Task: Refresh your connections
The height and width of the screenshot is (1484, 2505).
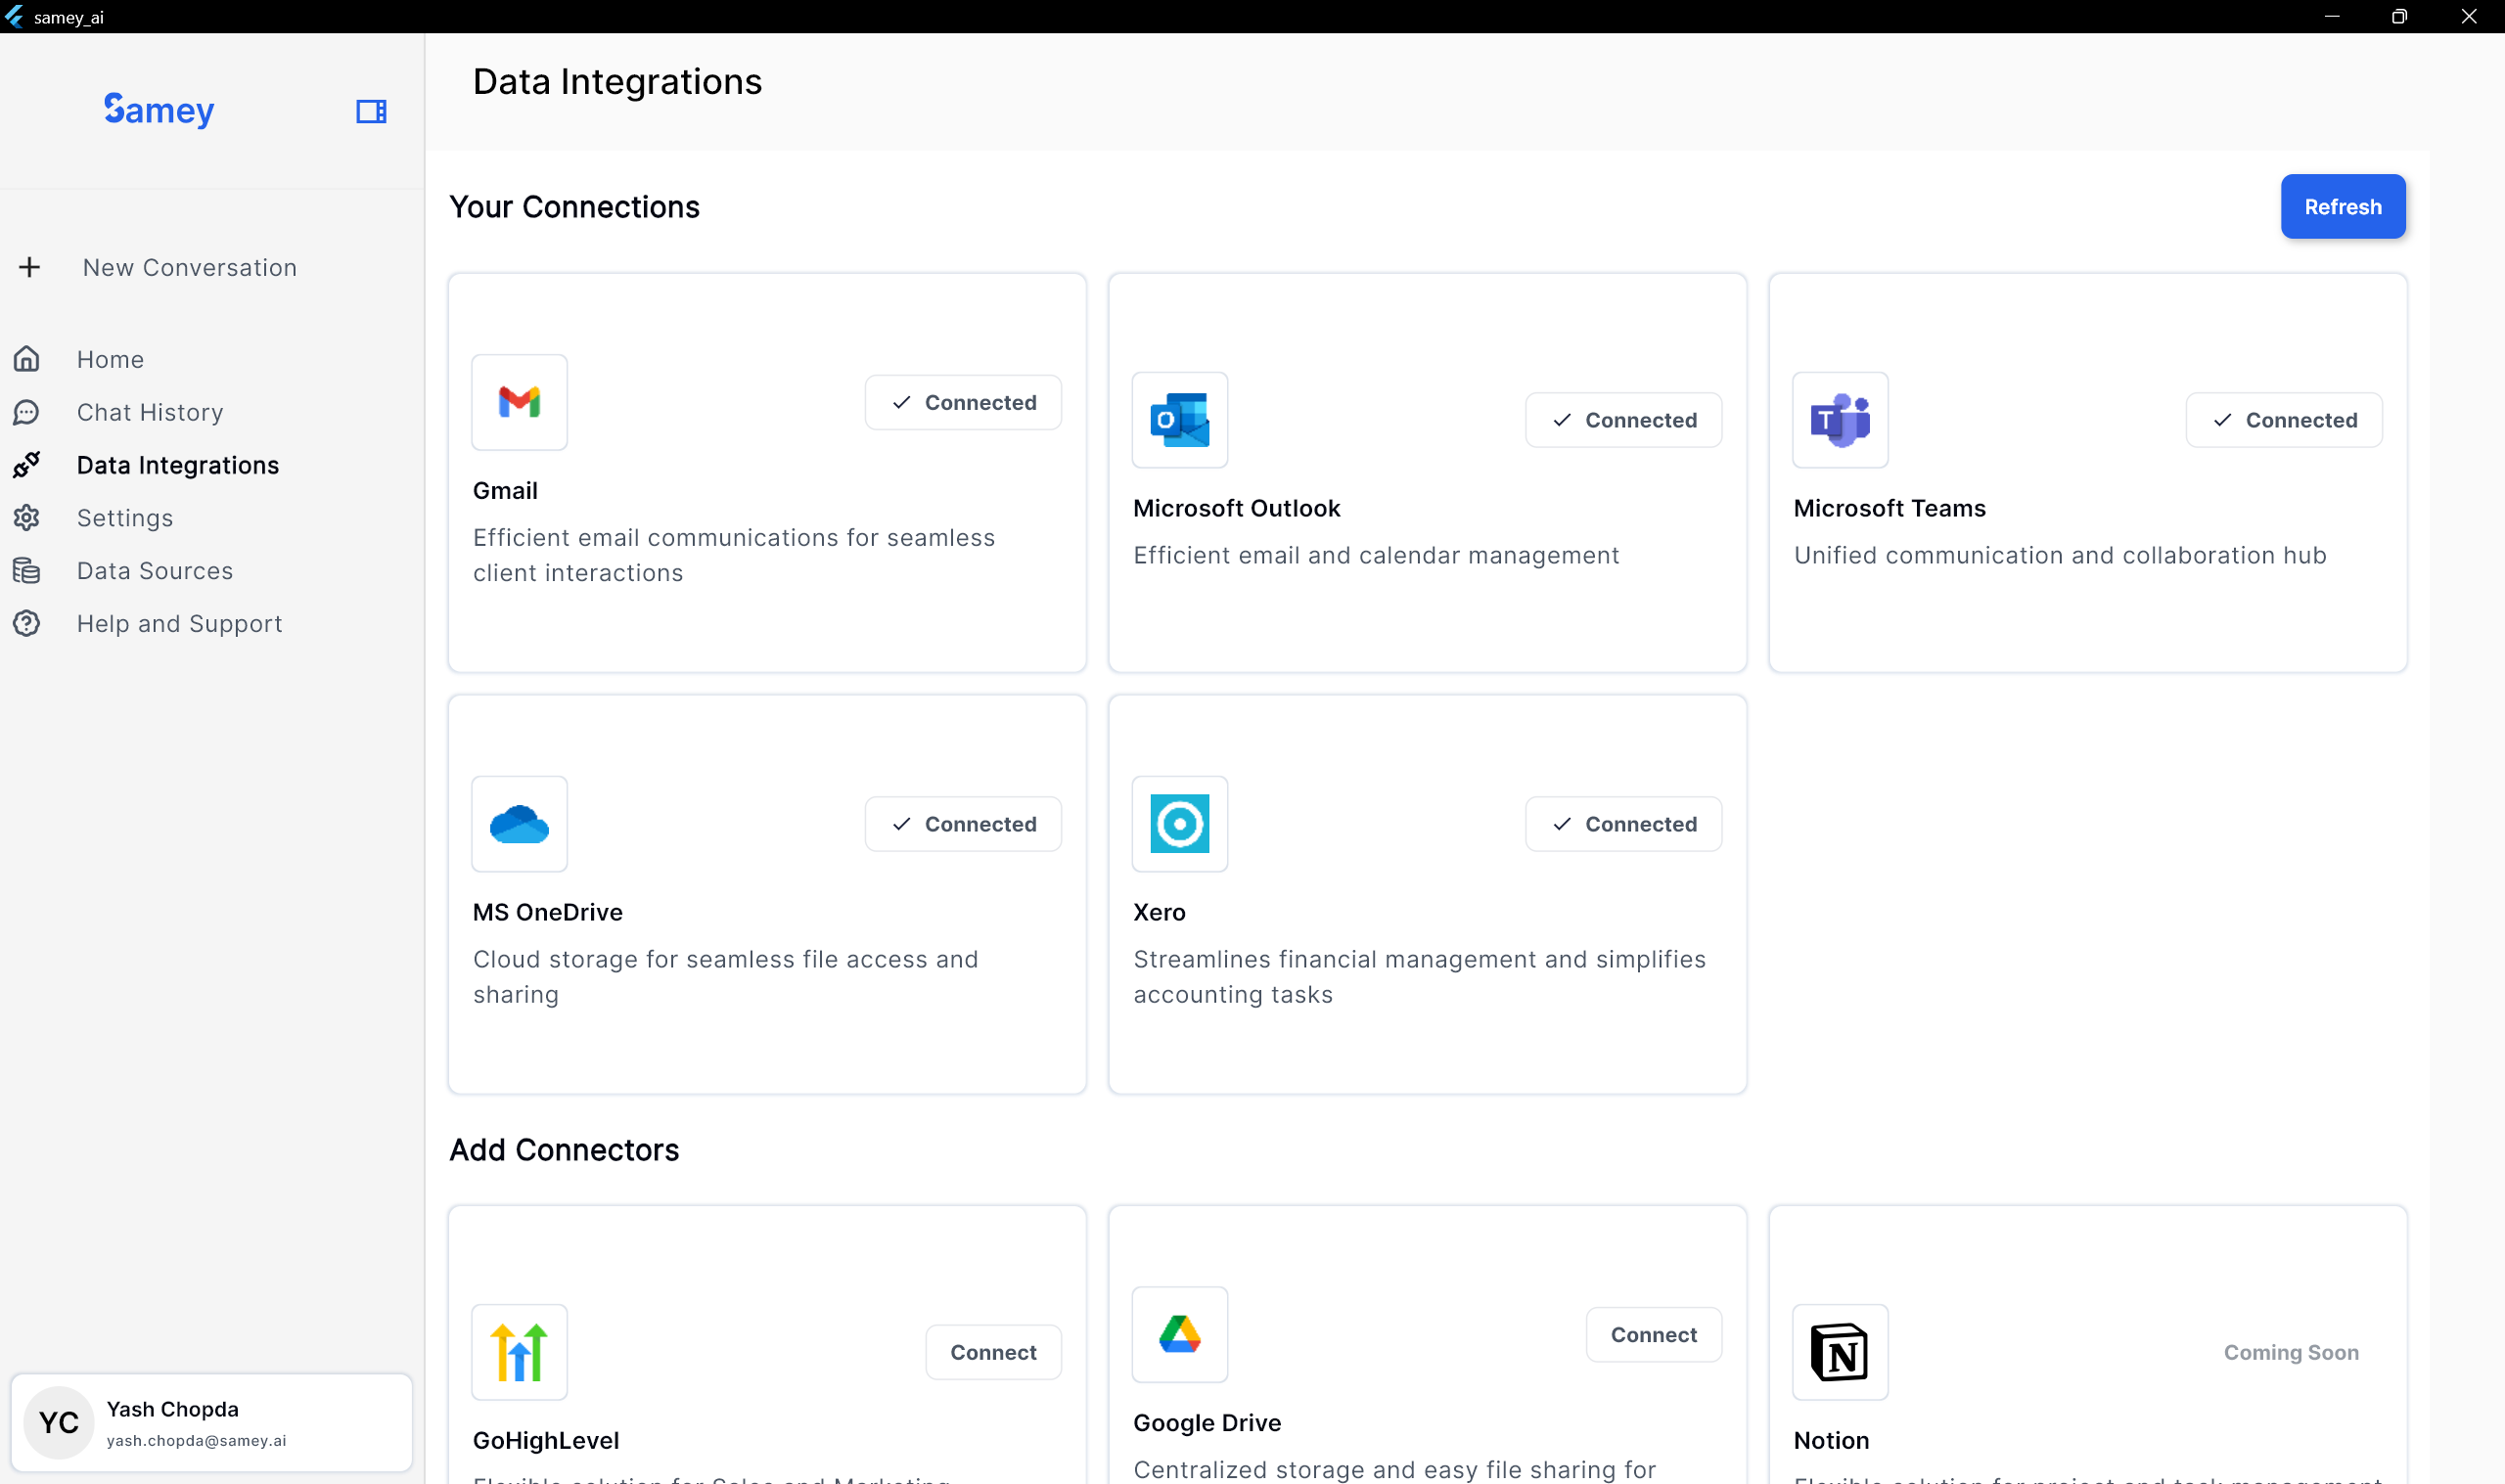Action: coord(2343,207)
